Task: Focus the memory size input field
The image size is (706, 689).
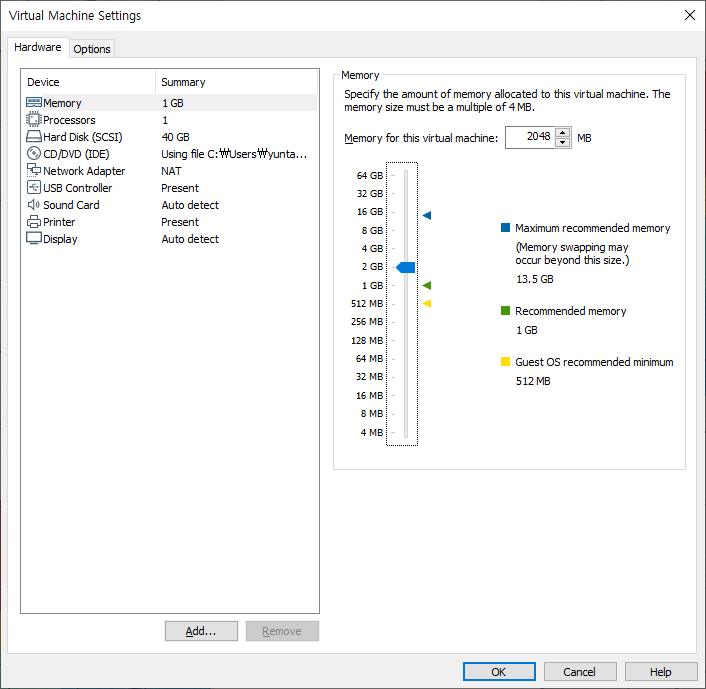Action: (530, 137)
